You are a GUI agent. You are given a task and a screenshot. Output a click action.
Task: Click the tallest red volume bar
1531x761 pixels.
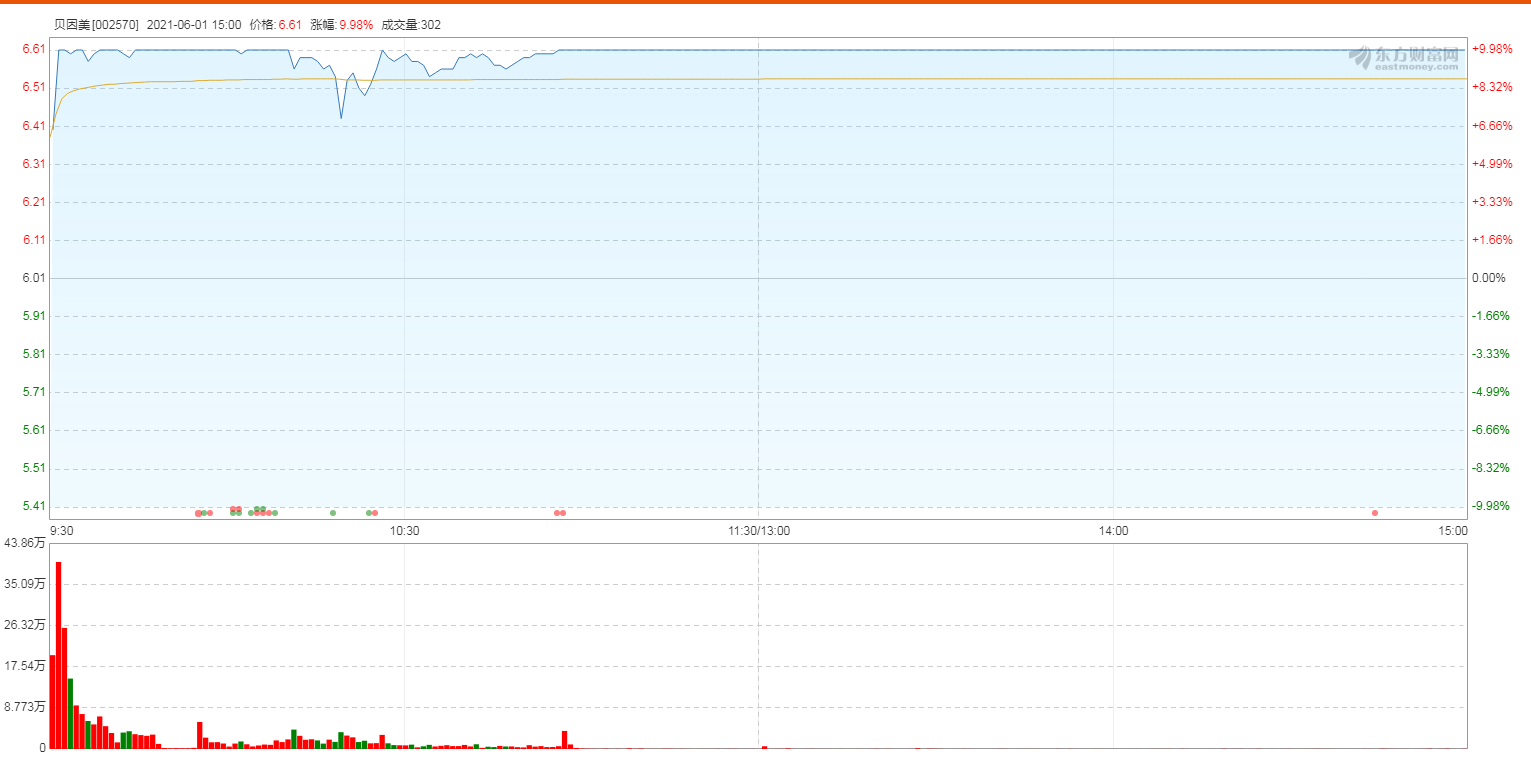pos(59,655)
